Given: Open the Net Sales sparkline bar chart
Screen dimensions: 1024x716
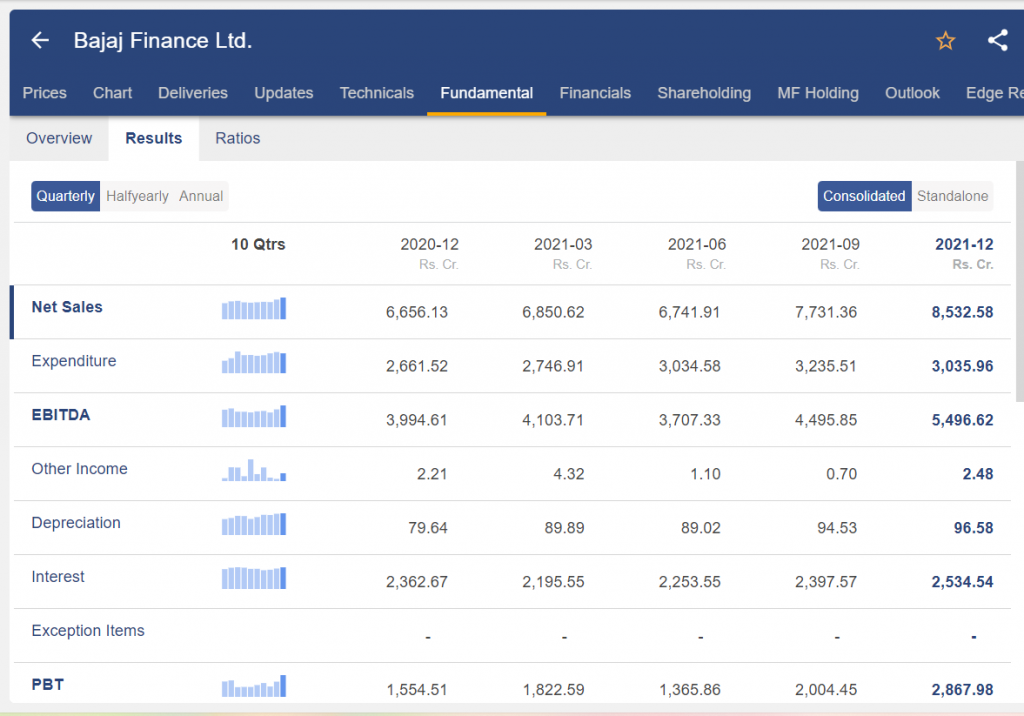Looking at the screenshot, I should pos(254,308).
